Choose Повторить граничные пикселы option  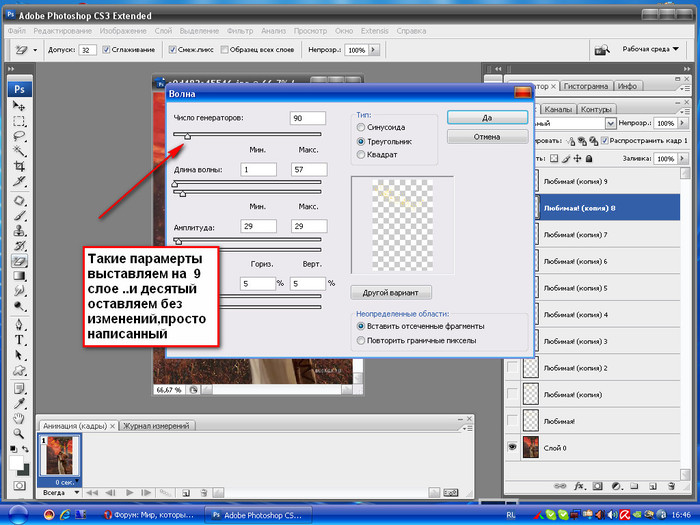click(361, 341)
